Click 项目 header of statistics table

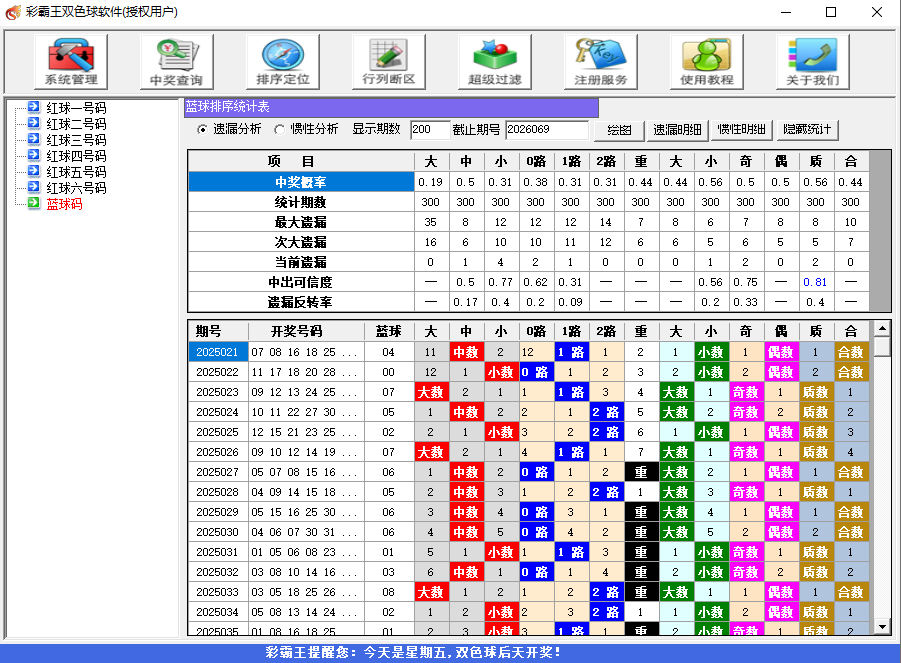point(301,161)
